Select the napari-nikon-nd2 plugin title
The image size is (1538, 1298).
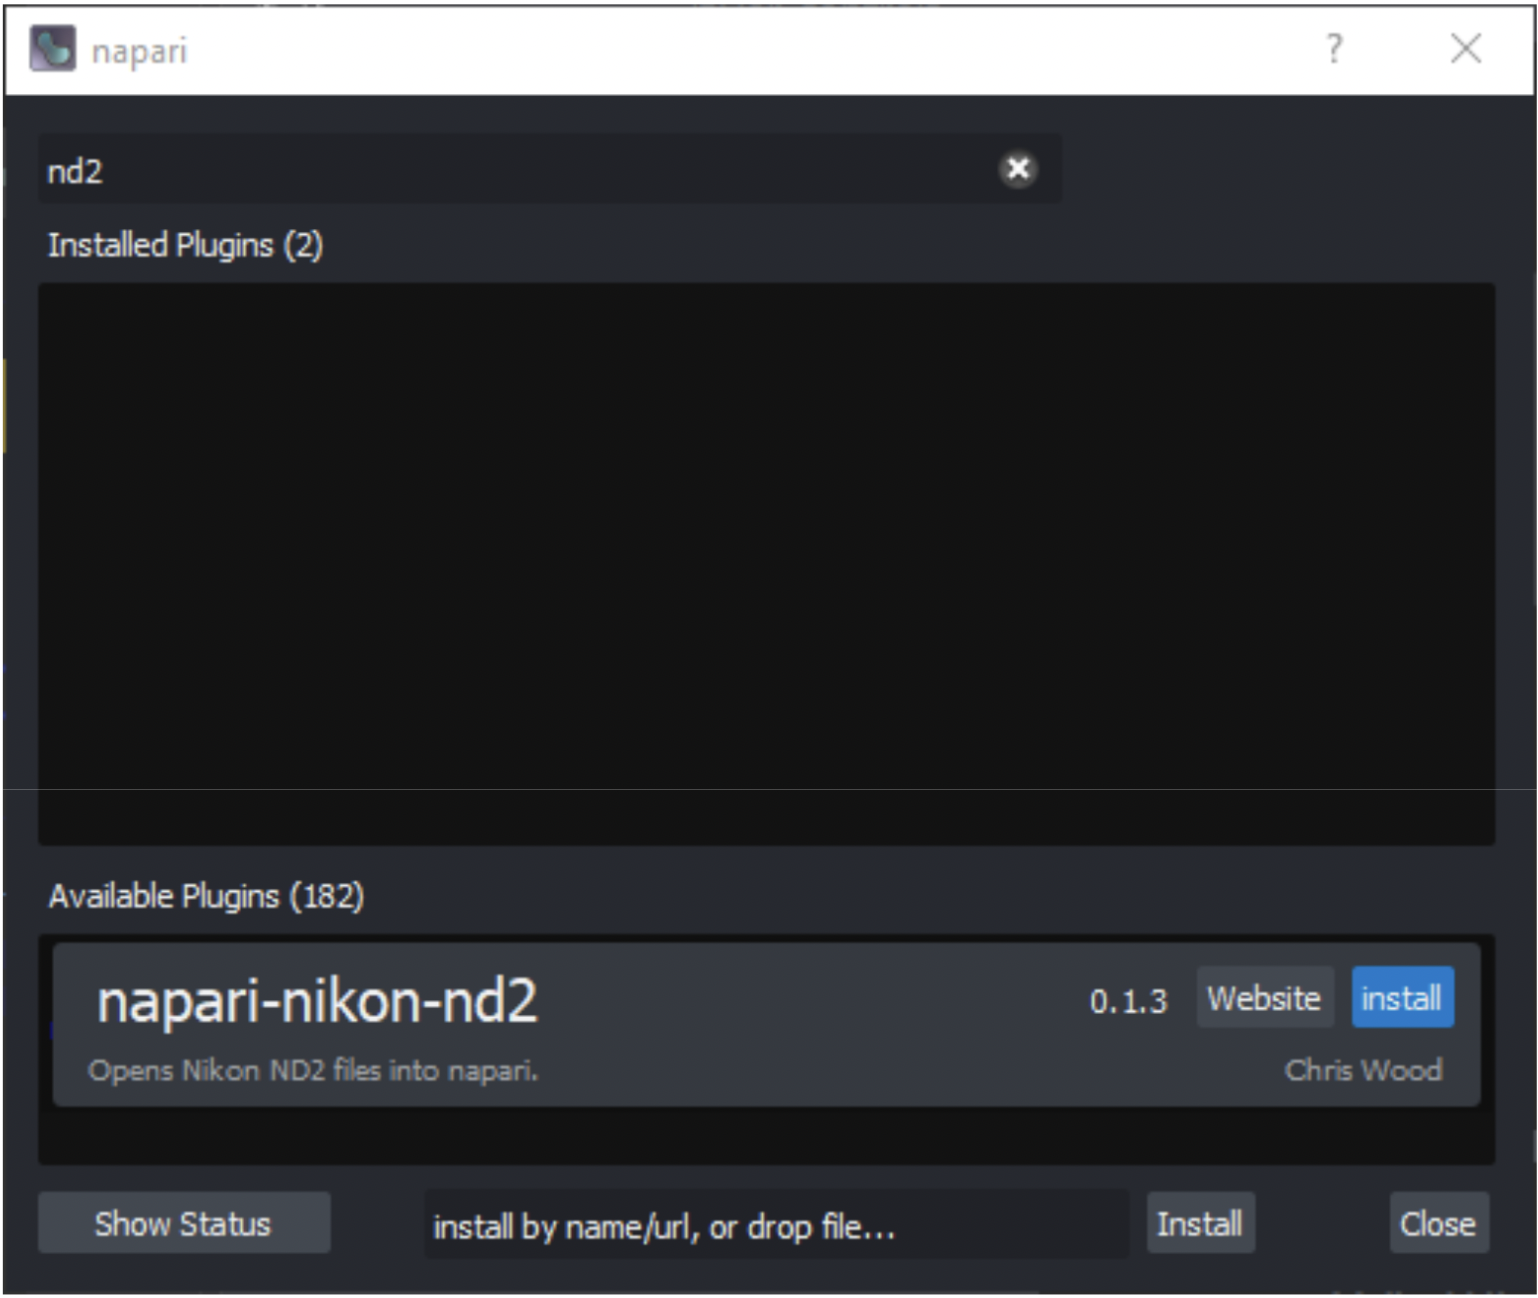tap(317, 1001)
